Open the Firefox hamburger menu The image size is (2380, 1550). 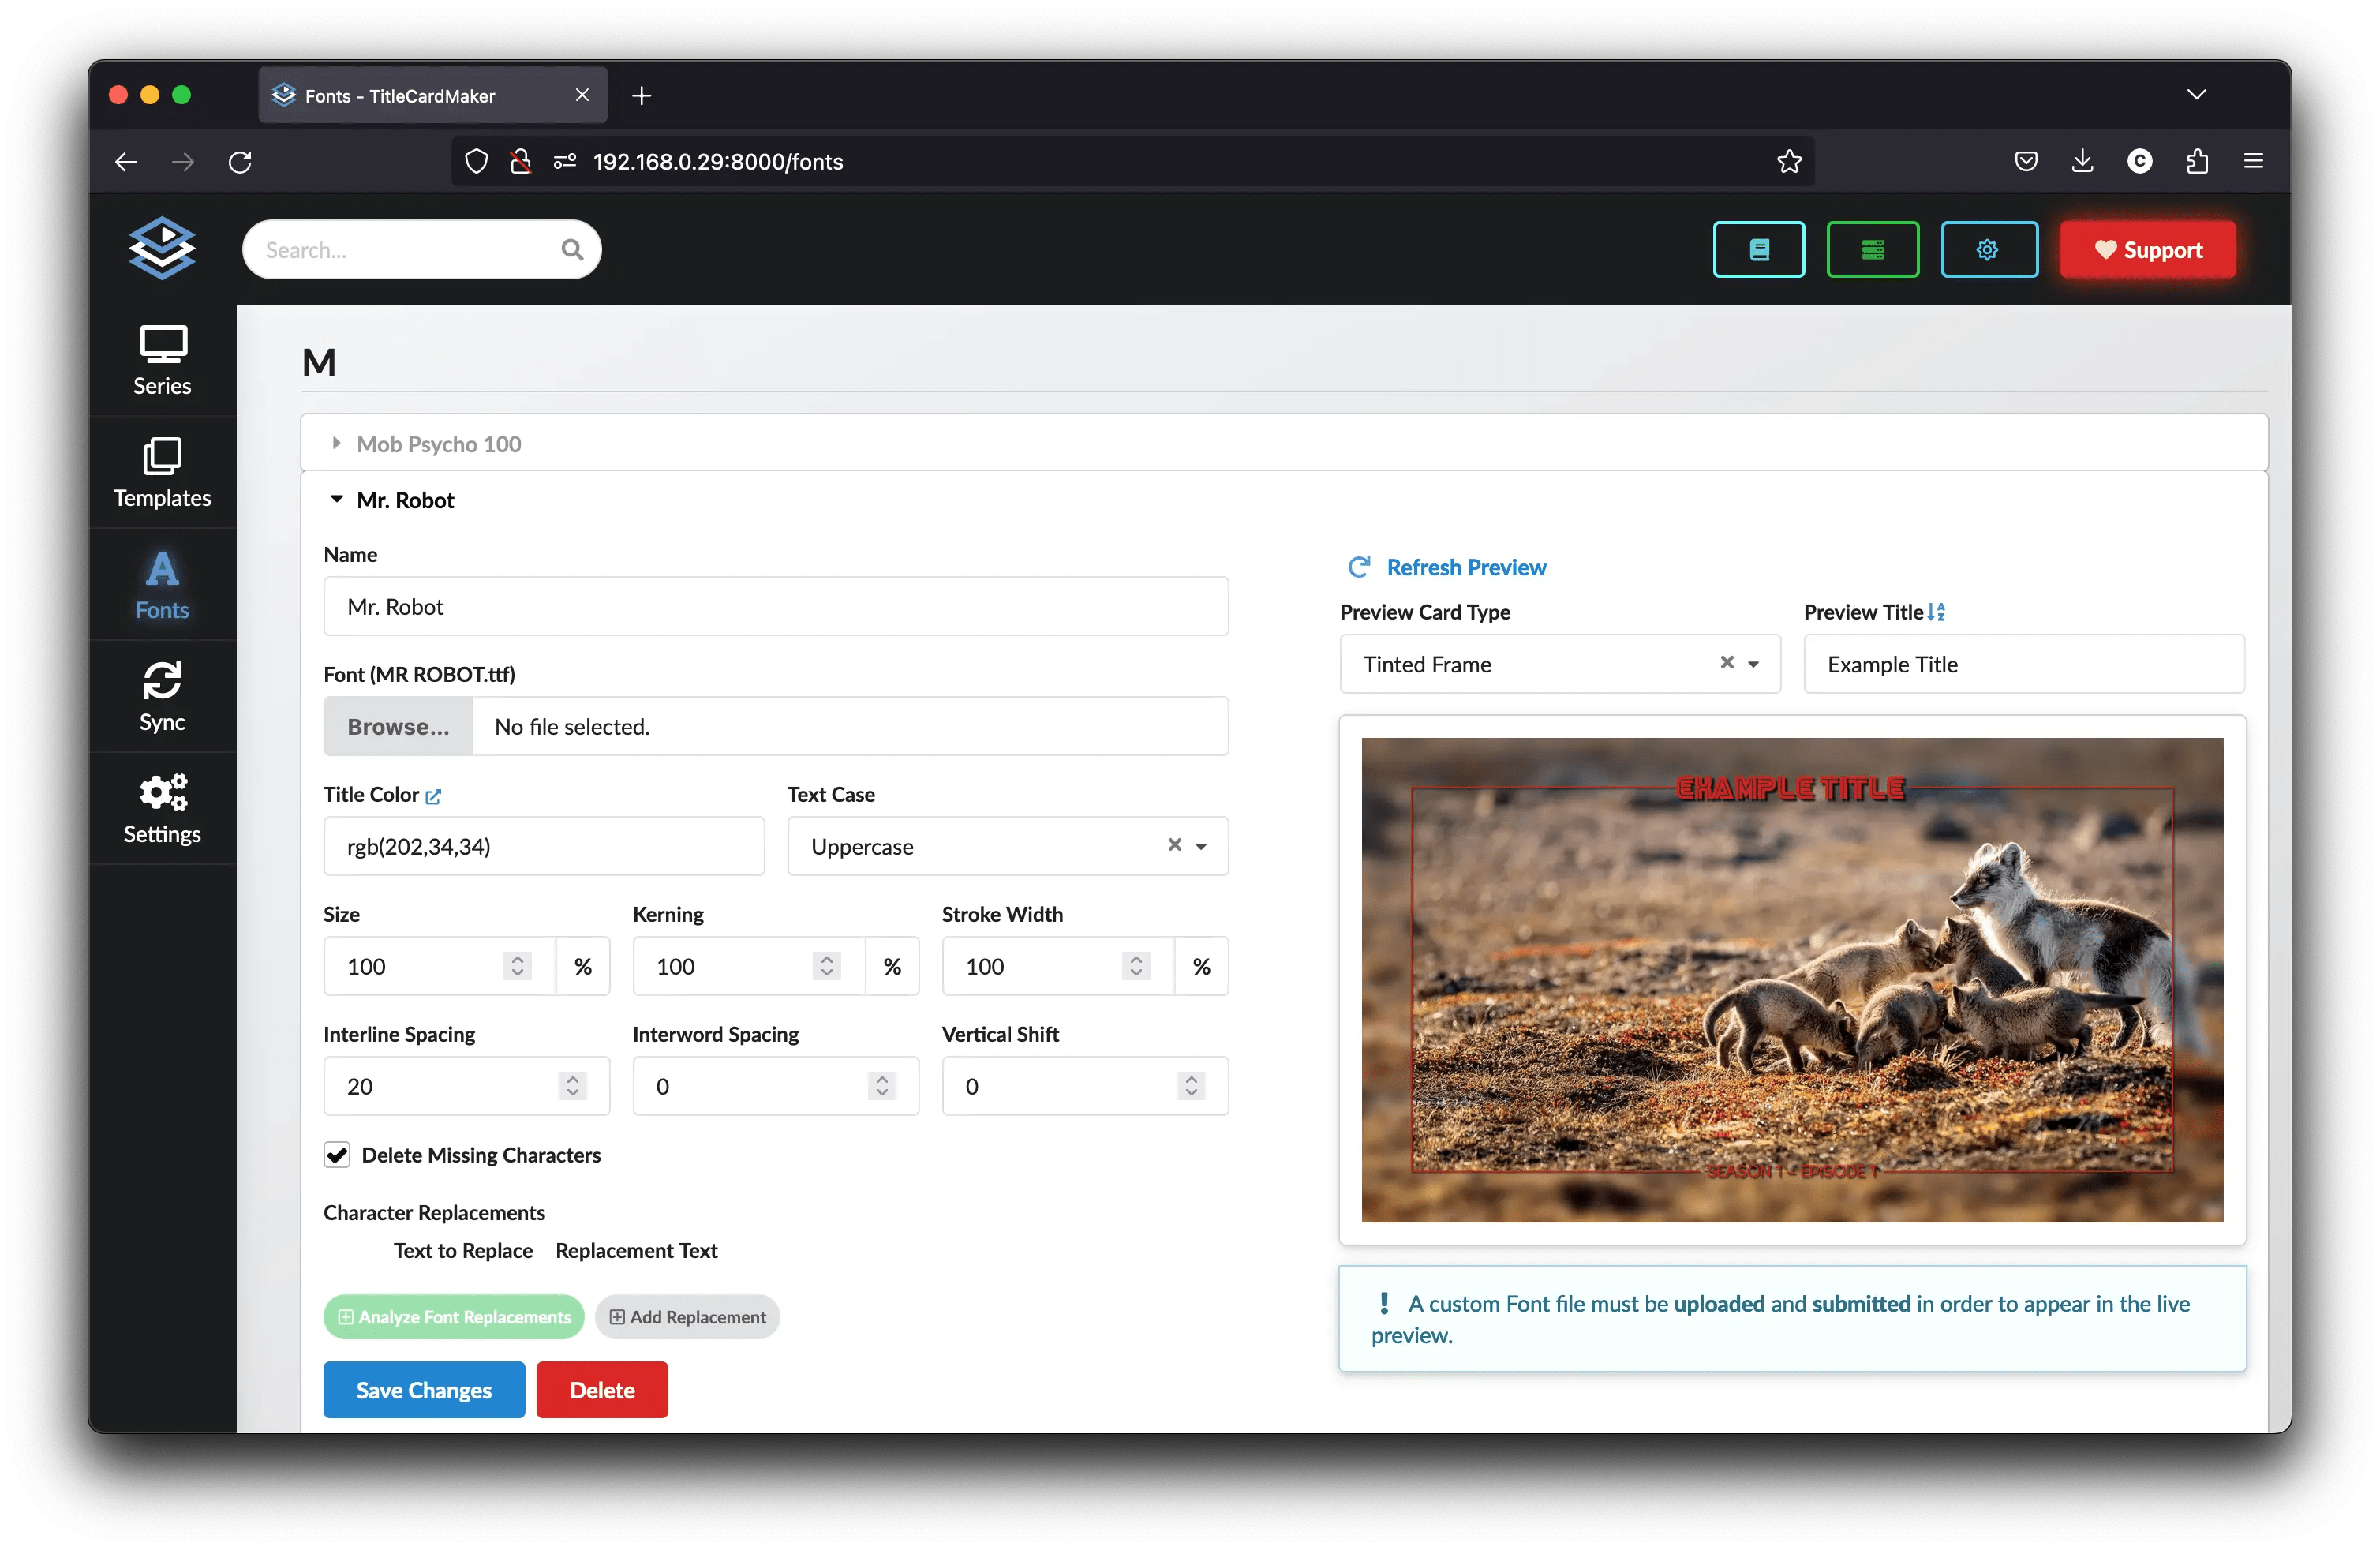[x=2254, y=161]
